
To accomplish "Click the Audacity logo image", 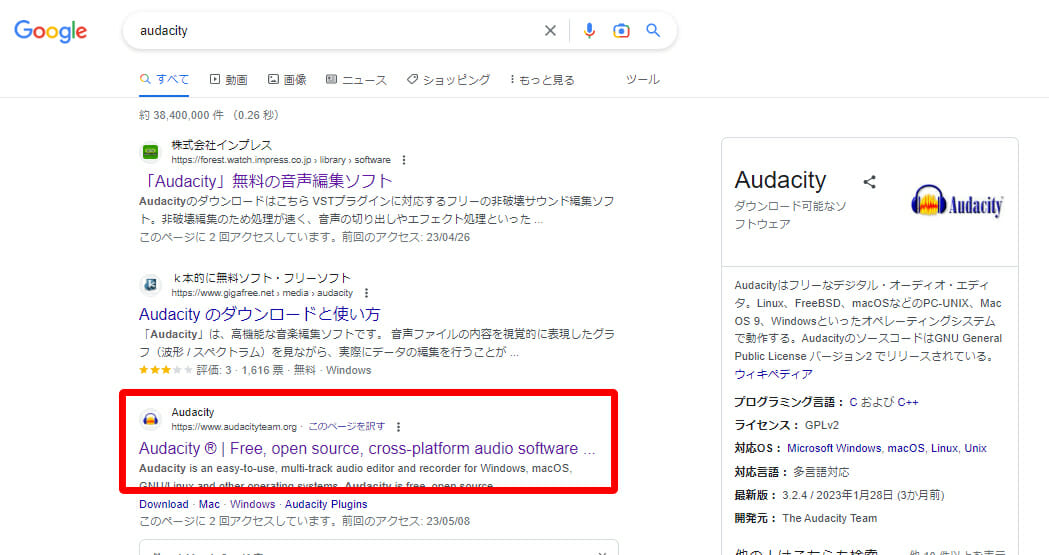I will [x=957, y=201].
